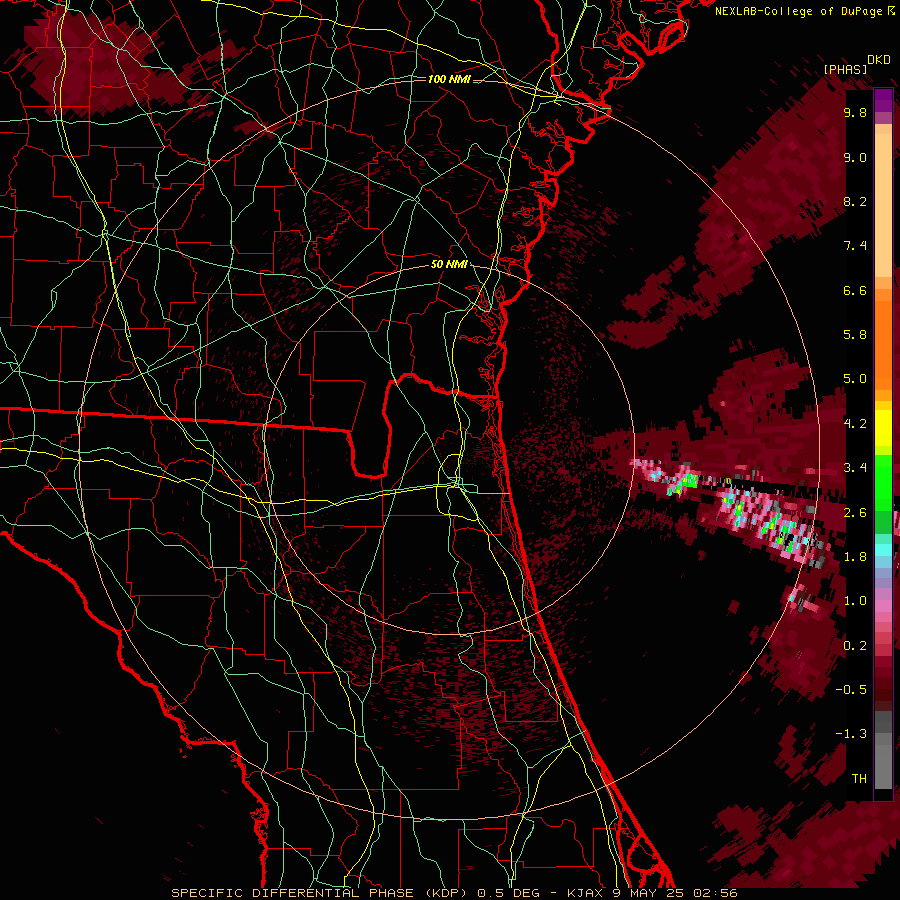This screenshot has height=900, width=900.
Task: Click the 2.6 value on color scale
Action: (x=855, y=513)
